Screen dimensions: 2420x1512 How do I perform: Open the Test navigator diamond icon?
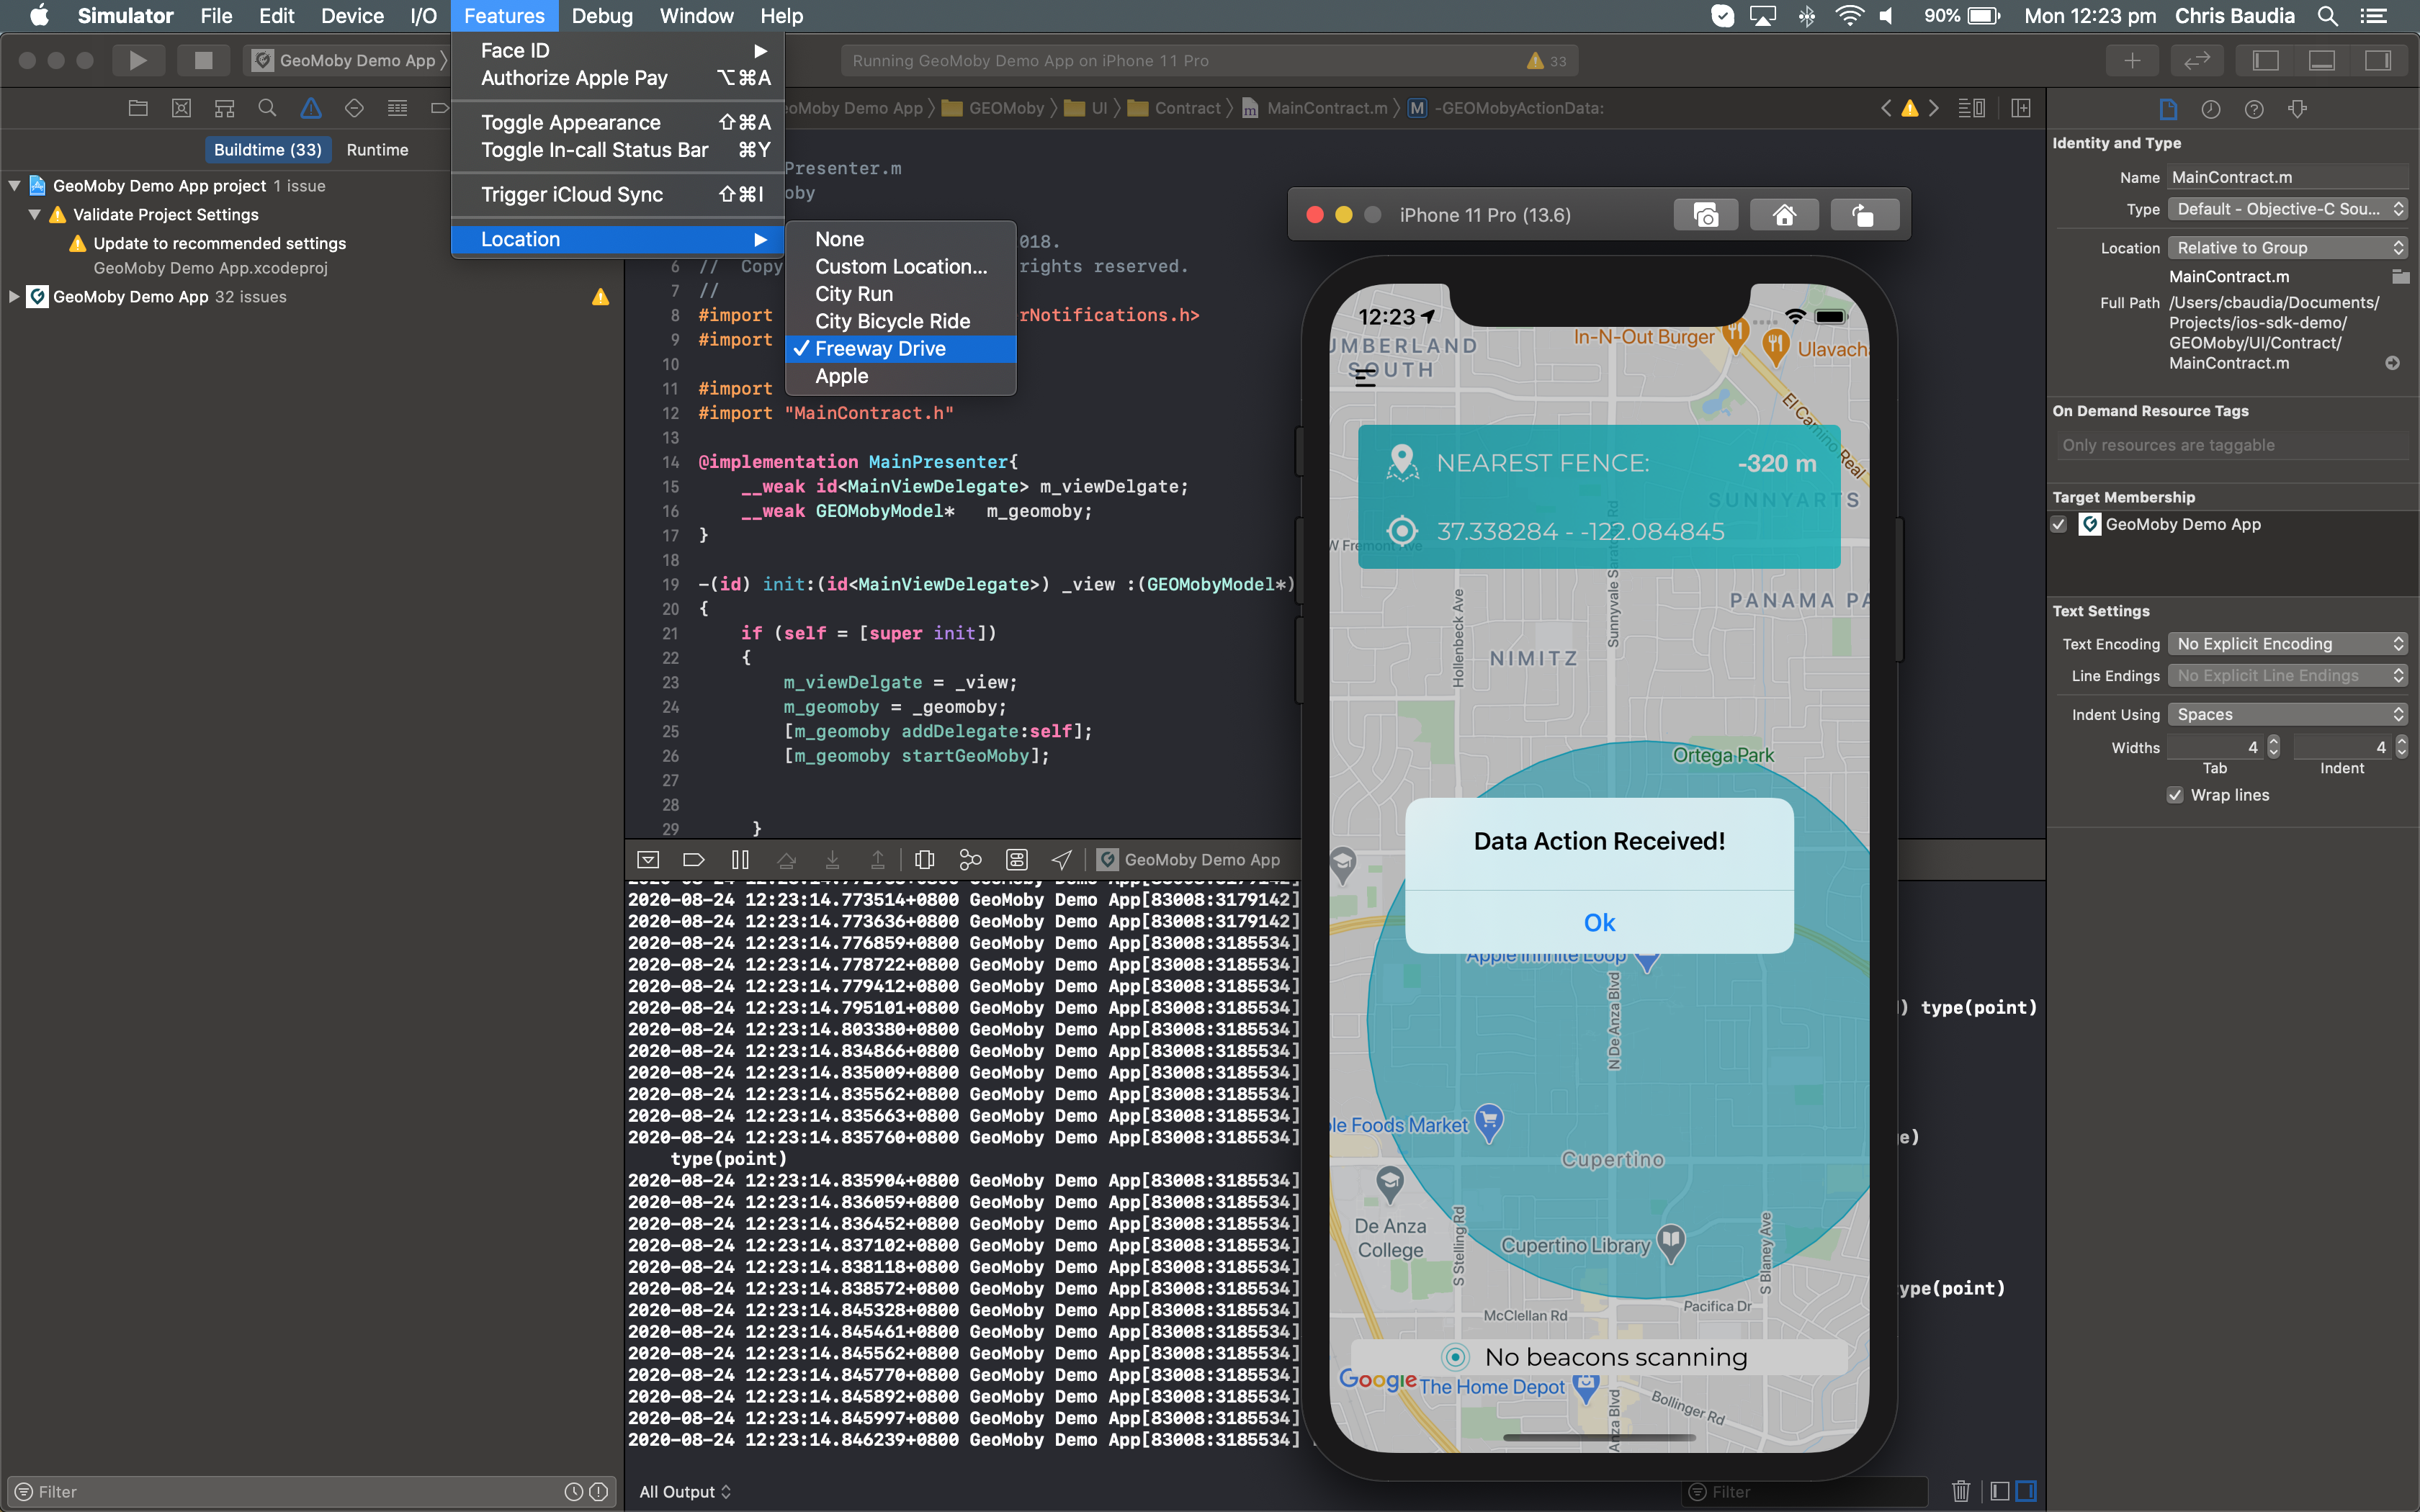354,108
